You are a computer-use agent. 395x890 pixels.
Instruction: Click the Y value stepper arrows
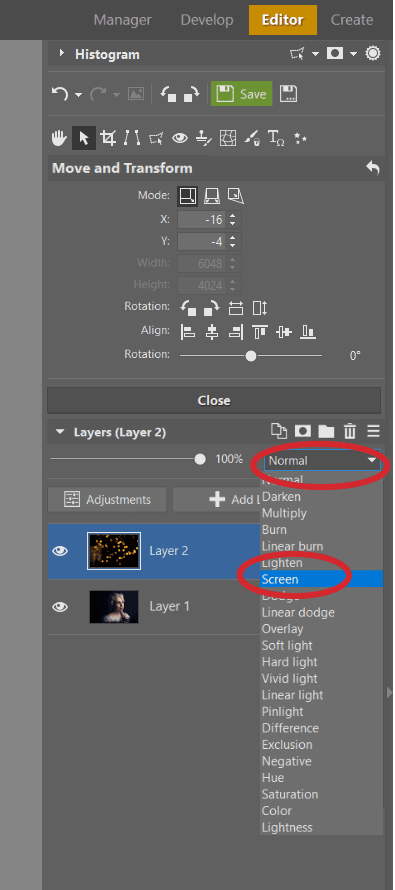(x=233, y=242)
